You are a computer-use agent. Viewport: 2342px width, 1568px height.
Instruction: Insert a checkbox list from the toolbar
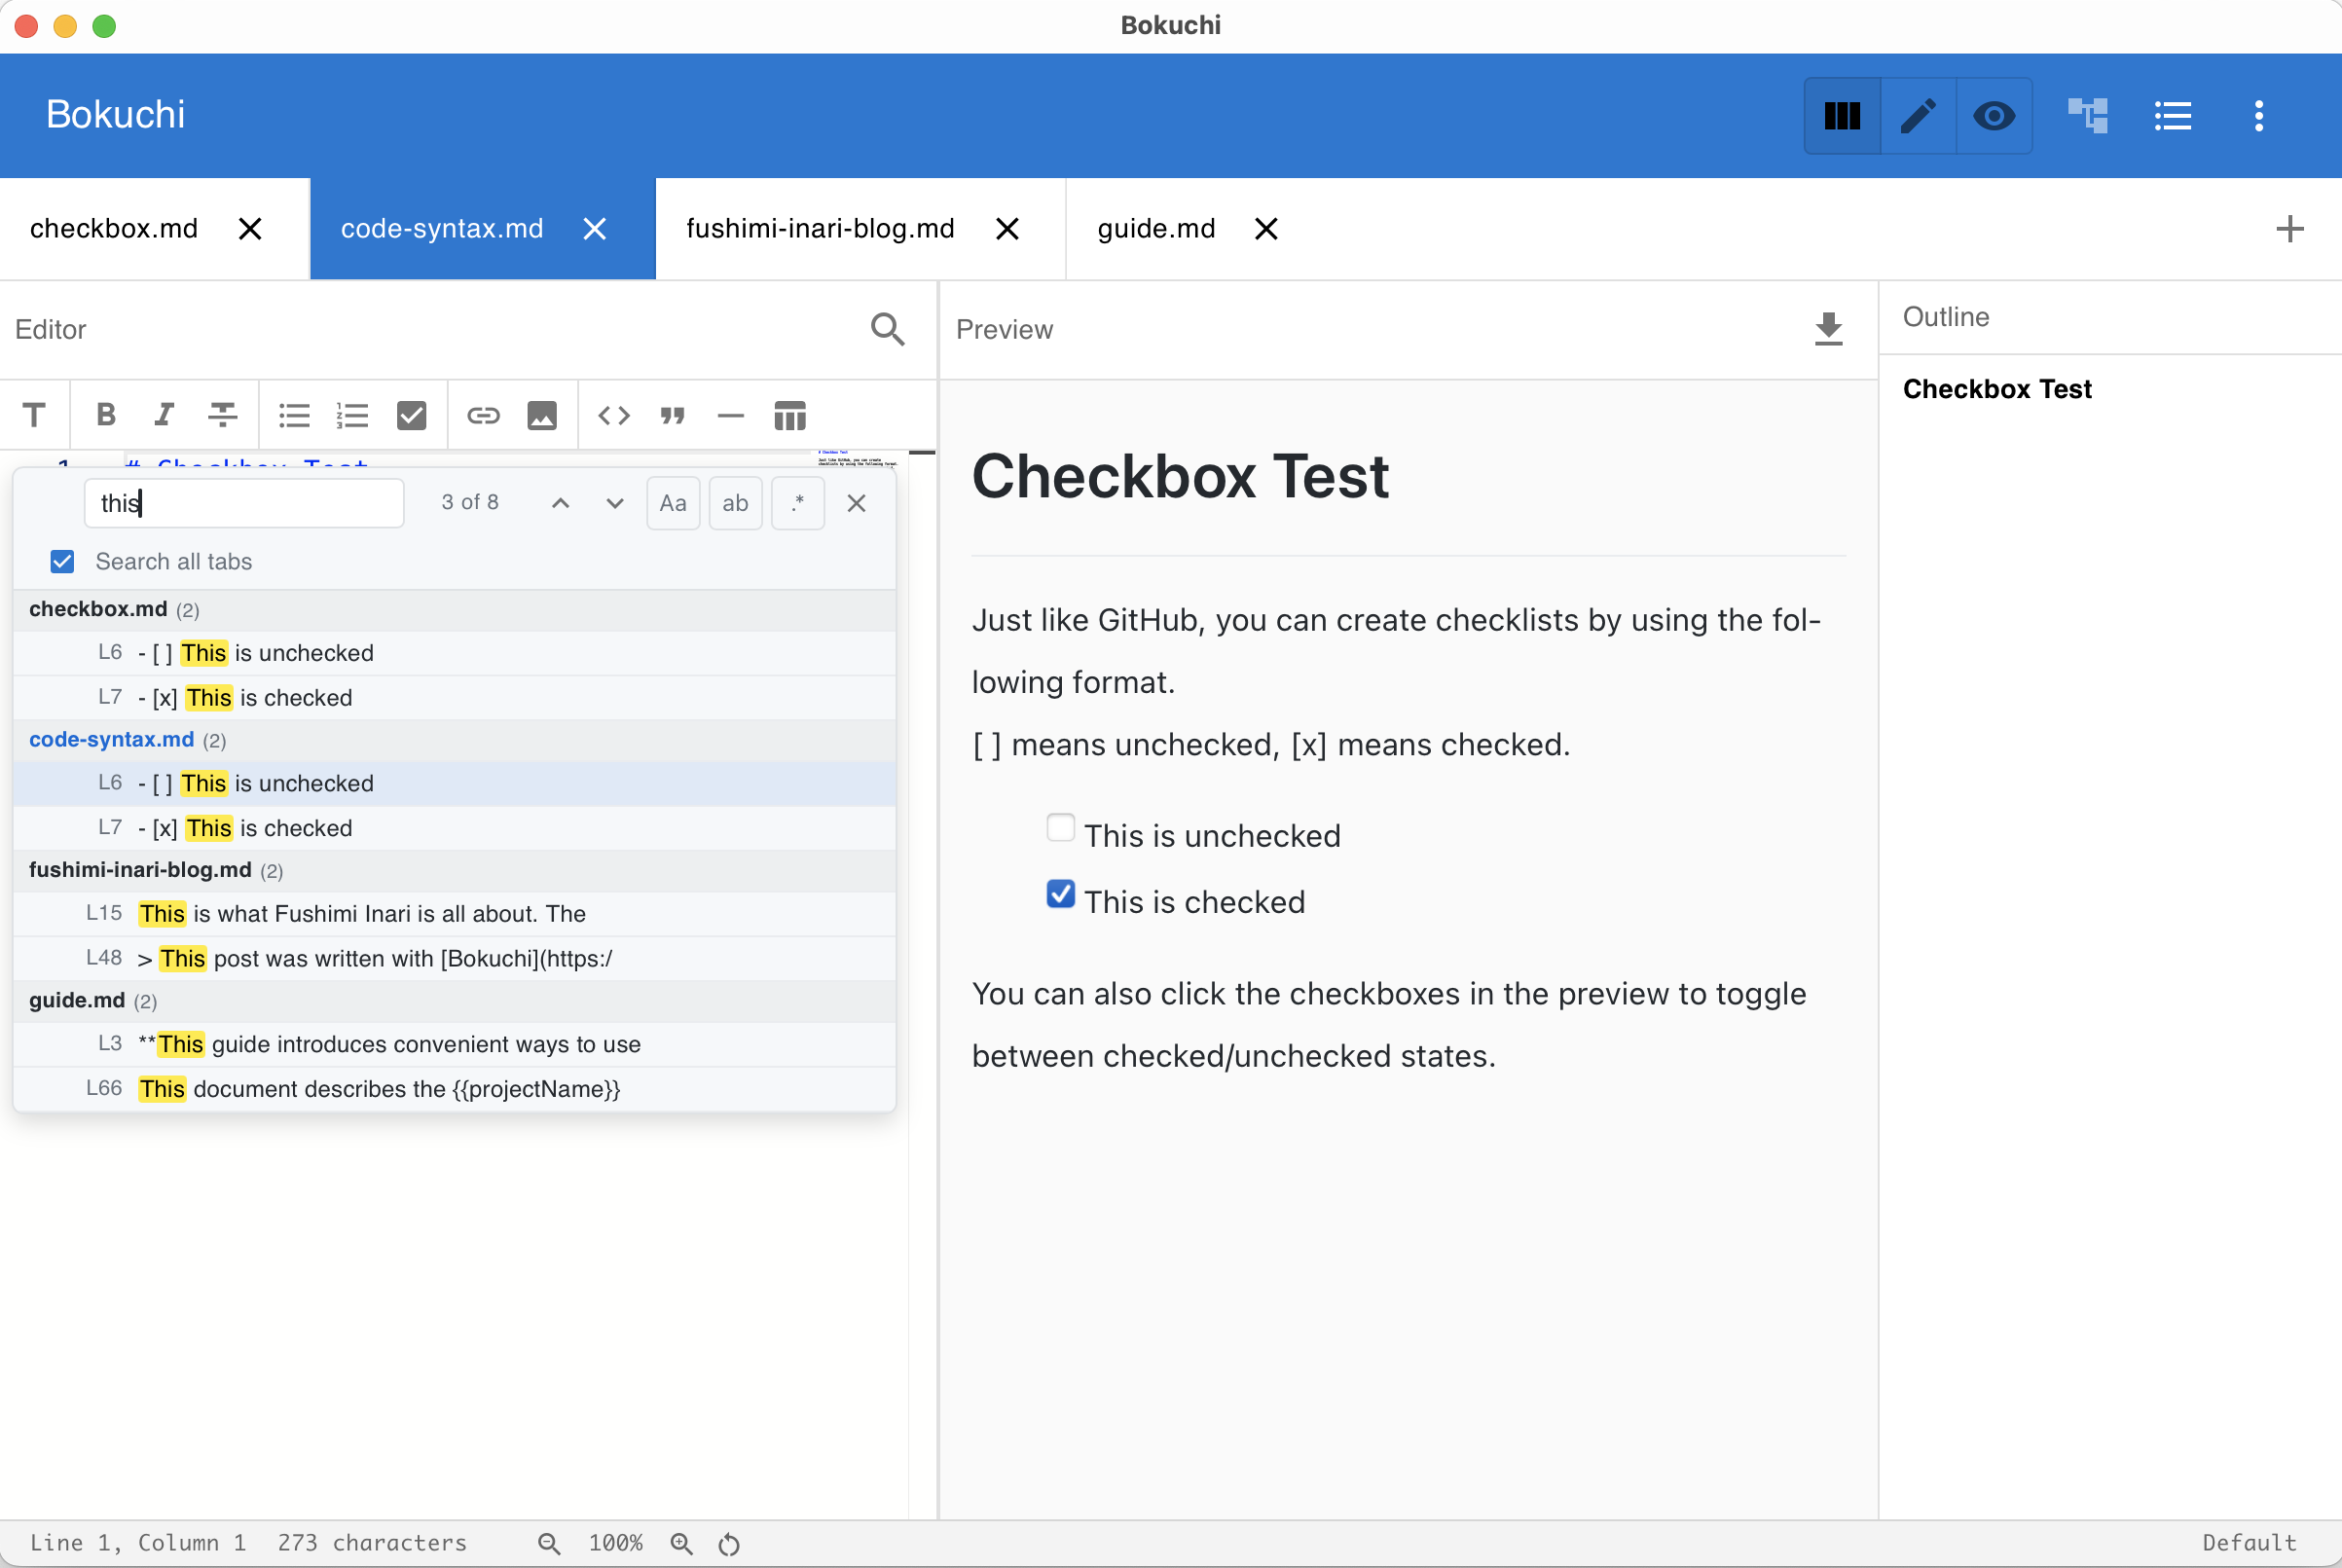point(412,414)
